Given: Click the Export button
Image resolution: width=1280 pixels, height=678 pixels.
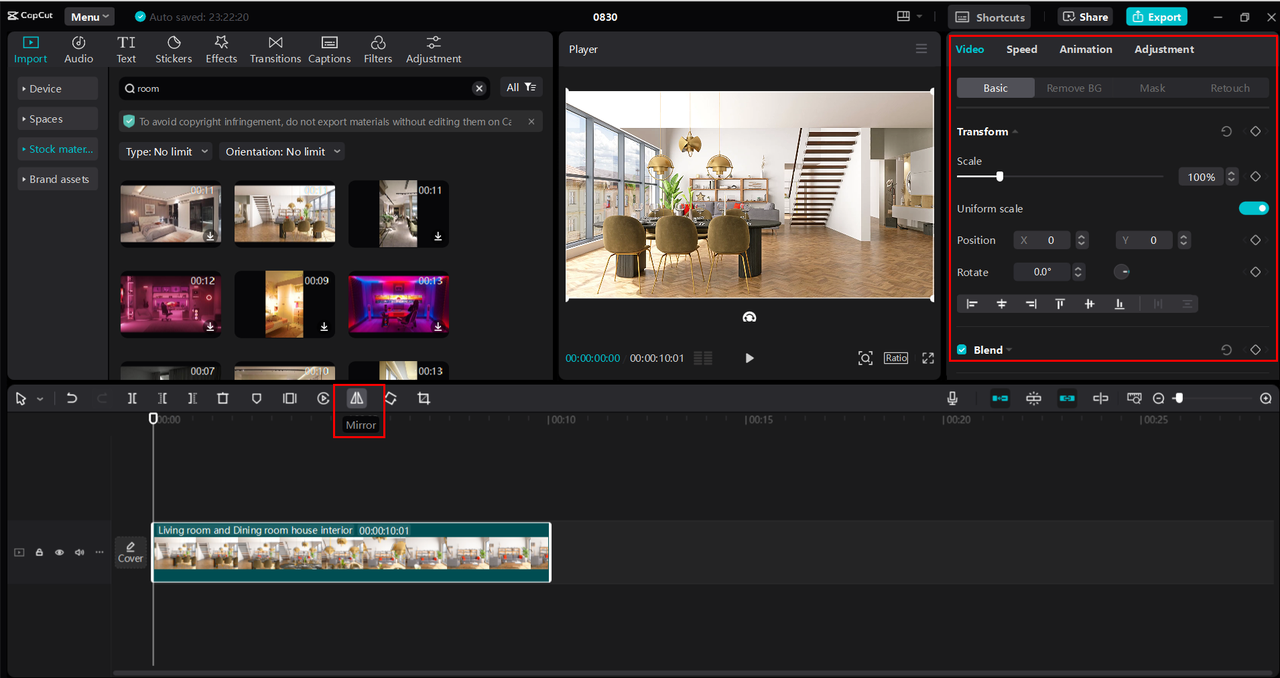Looking at the screenshot, I should point(1156,17).
